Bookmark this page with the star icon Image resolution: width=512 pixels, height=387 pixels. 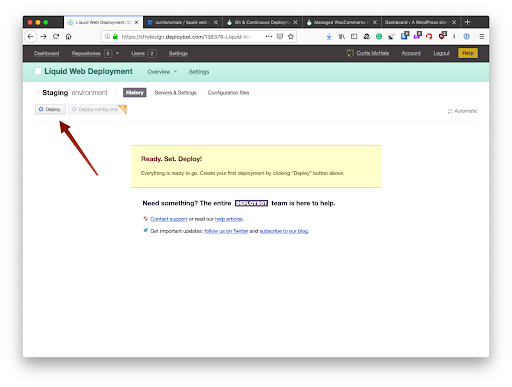291,37
